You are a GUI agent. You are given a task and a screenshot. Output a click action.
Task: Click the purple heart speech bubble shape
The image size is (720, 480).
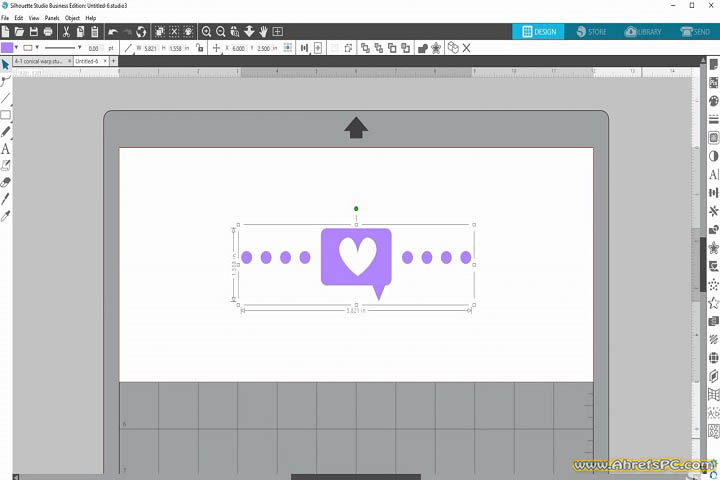click(356, 263)
